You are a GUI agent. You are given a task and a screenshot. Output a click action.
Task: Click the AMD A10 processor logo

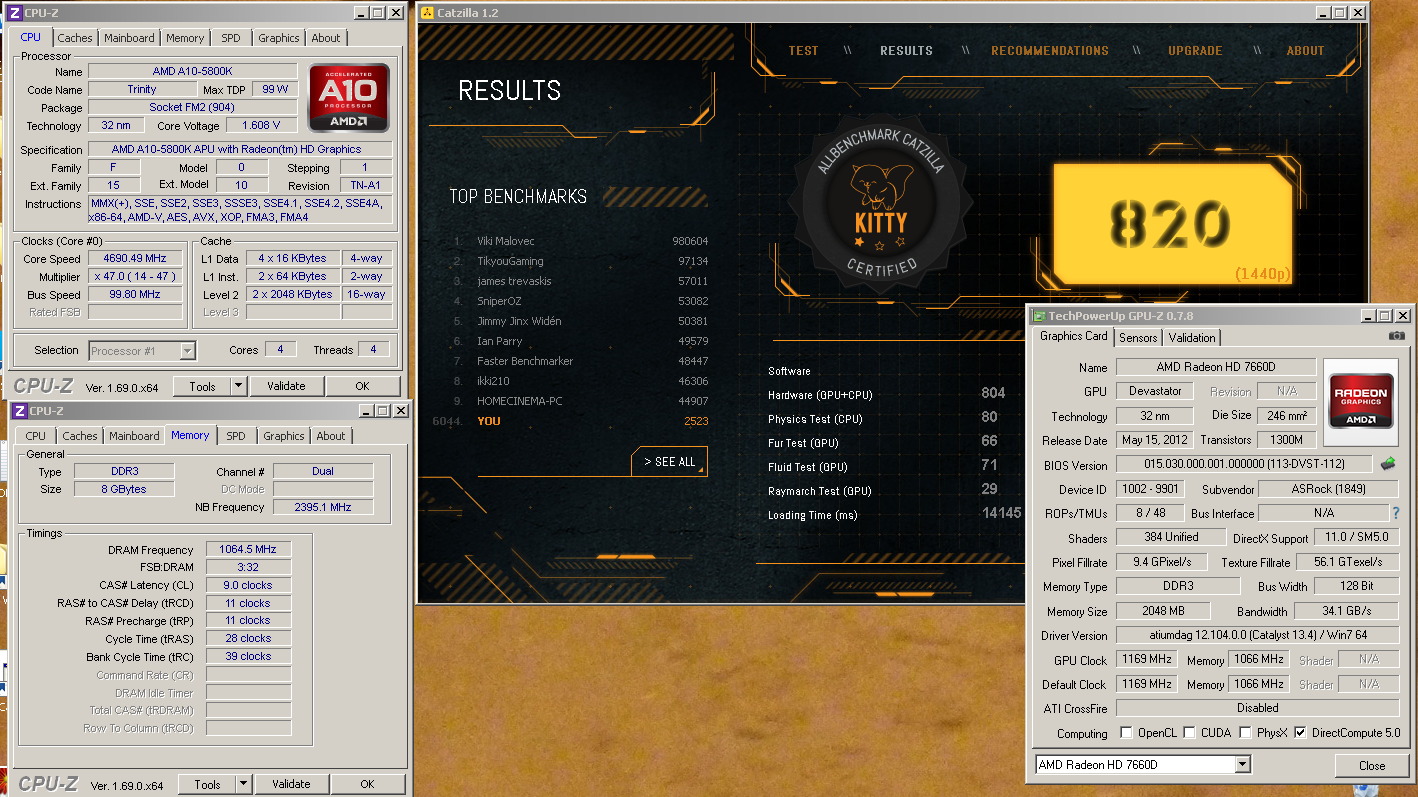pyautogui.click(x=349, y=99)
